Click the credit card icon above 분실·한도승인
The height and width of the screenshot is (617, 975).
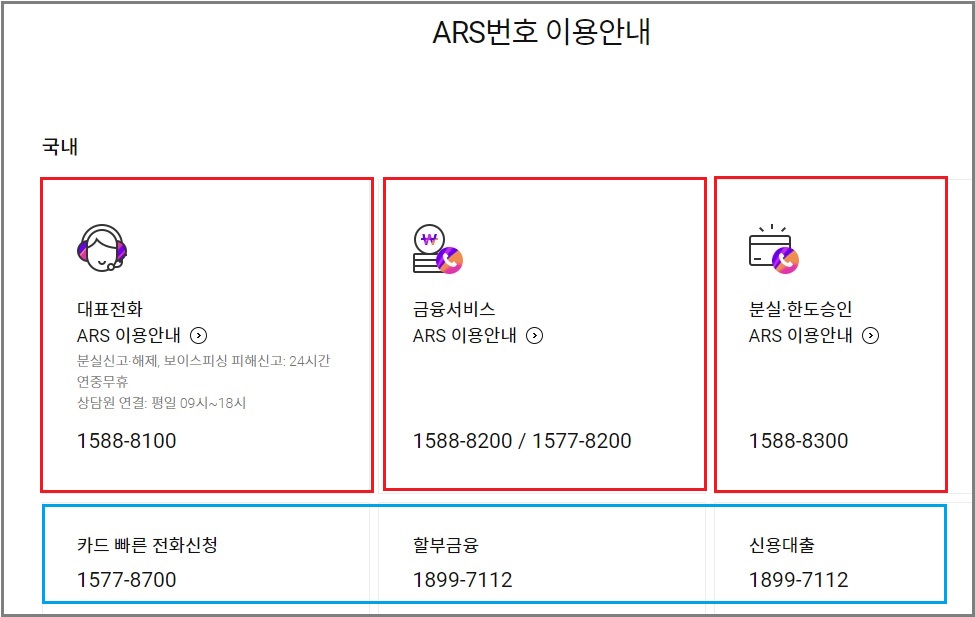(768, 248)
